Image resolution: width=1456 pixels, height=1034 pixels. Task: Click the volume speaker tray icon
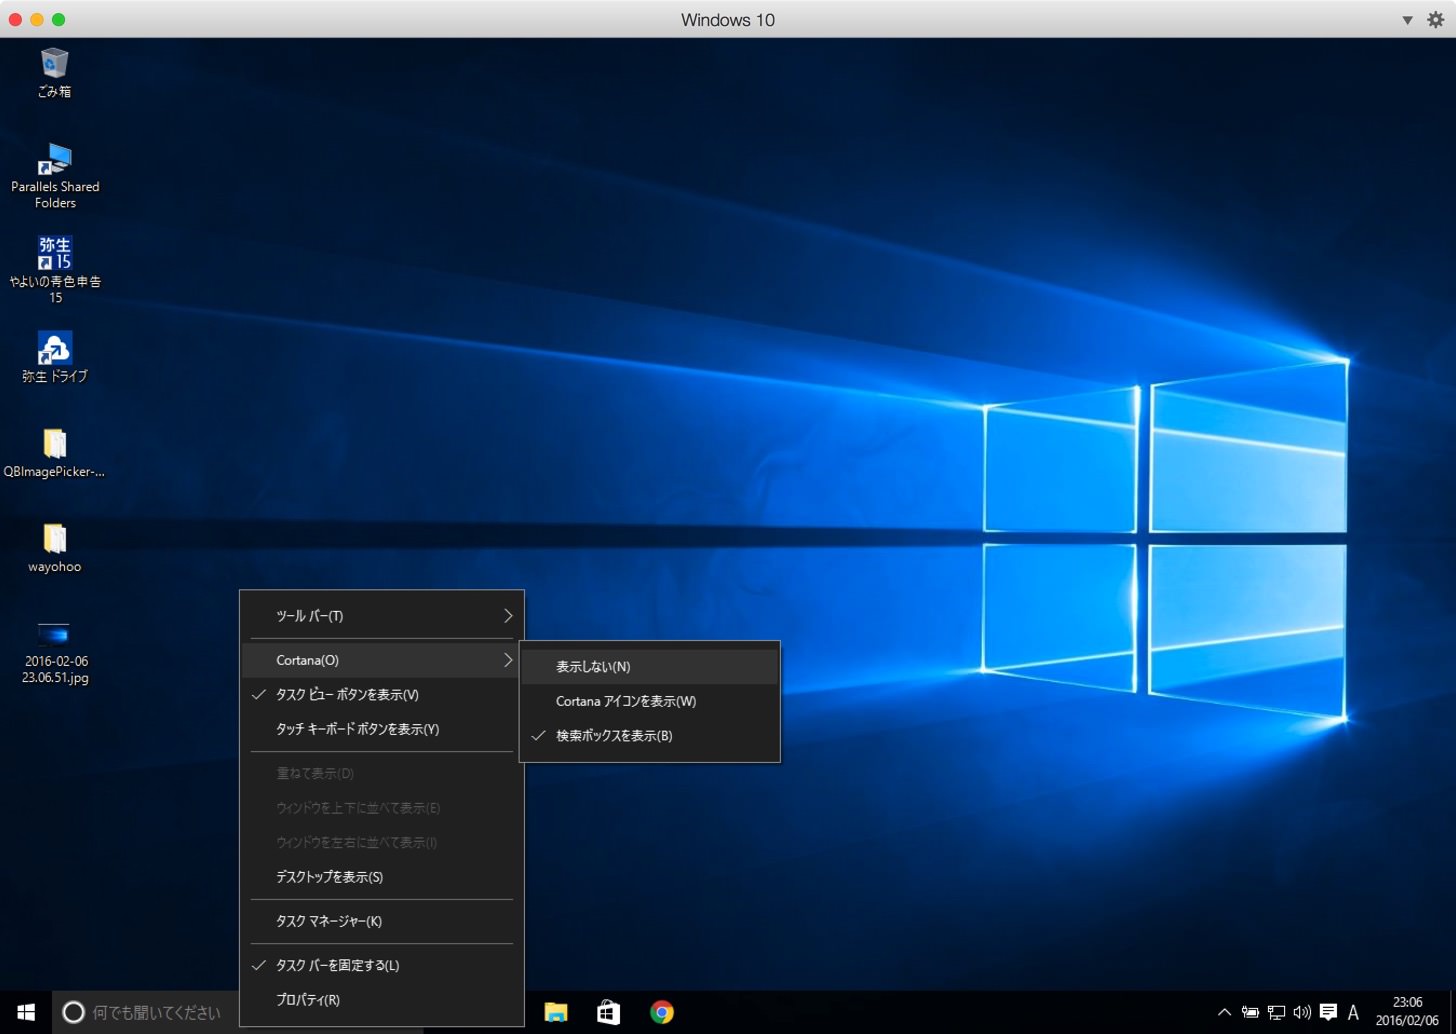pyautogui.click(x=1302, y=1012)
